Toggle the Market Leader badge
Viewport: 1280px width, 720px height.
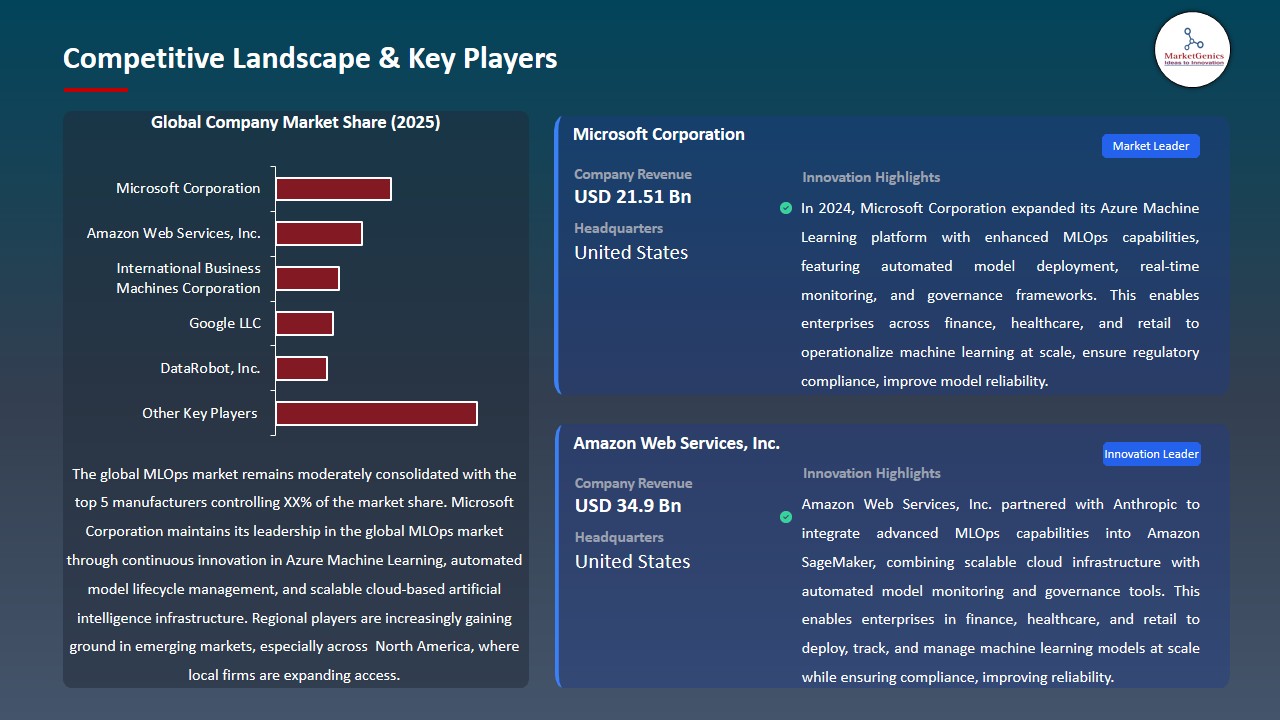click(1150, 145)
